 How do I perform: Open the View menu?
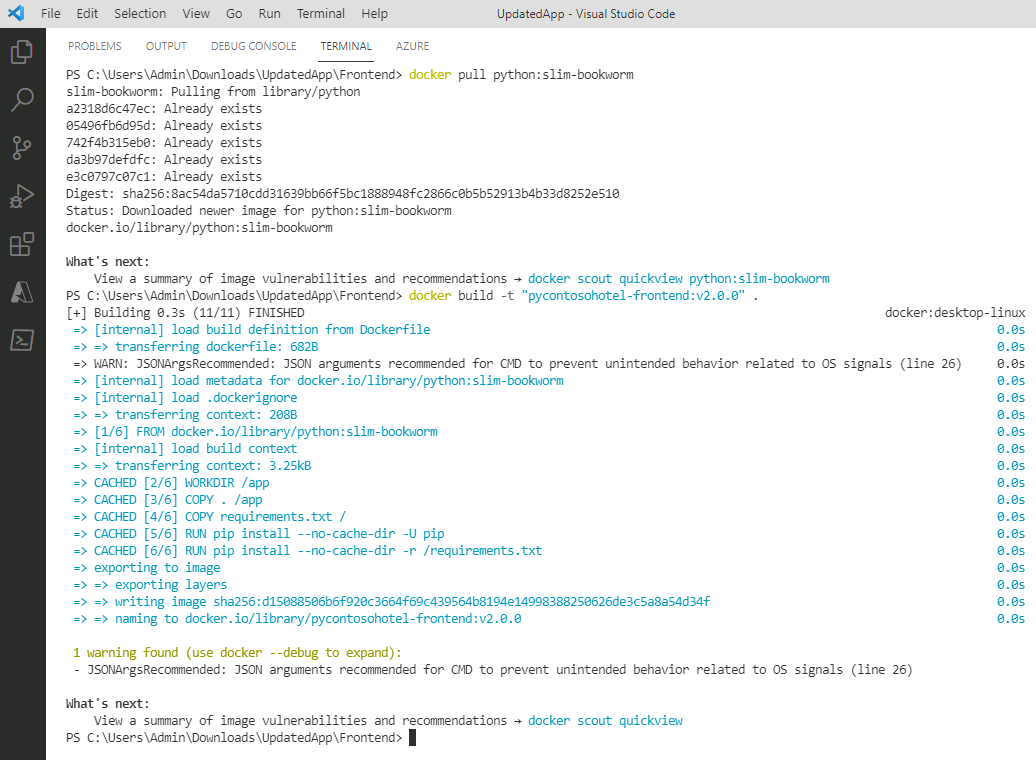tap(196, 13)
